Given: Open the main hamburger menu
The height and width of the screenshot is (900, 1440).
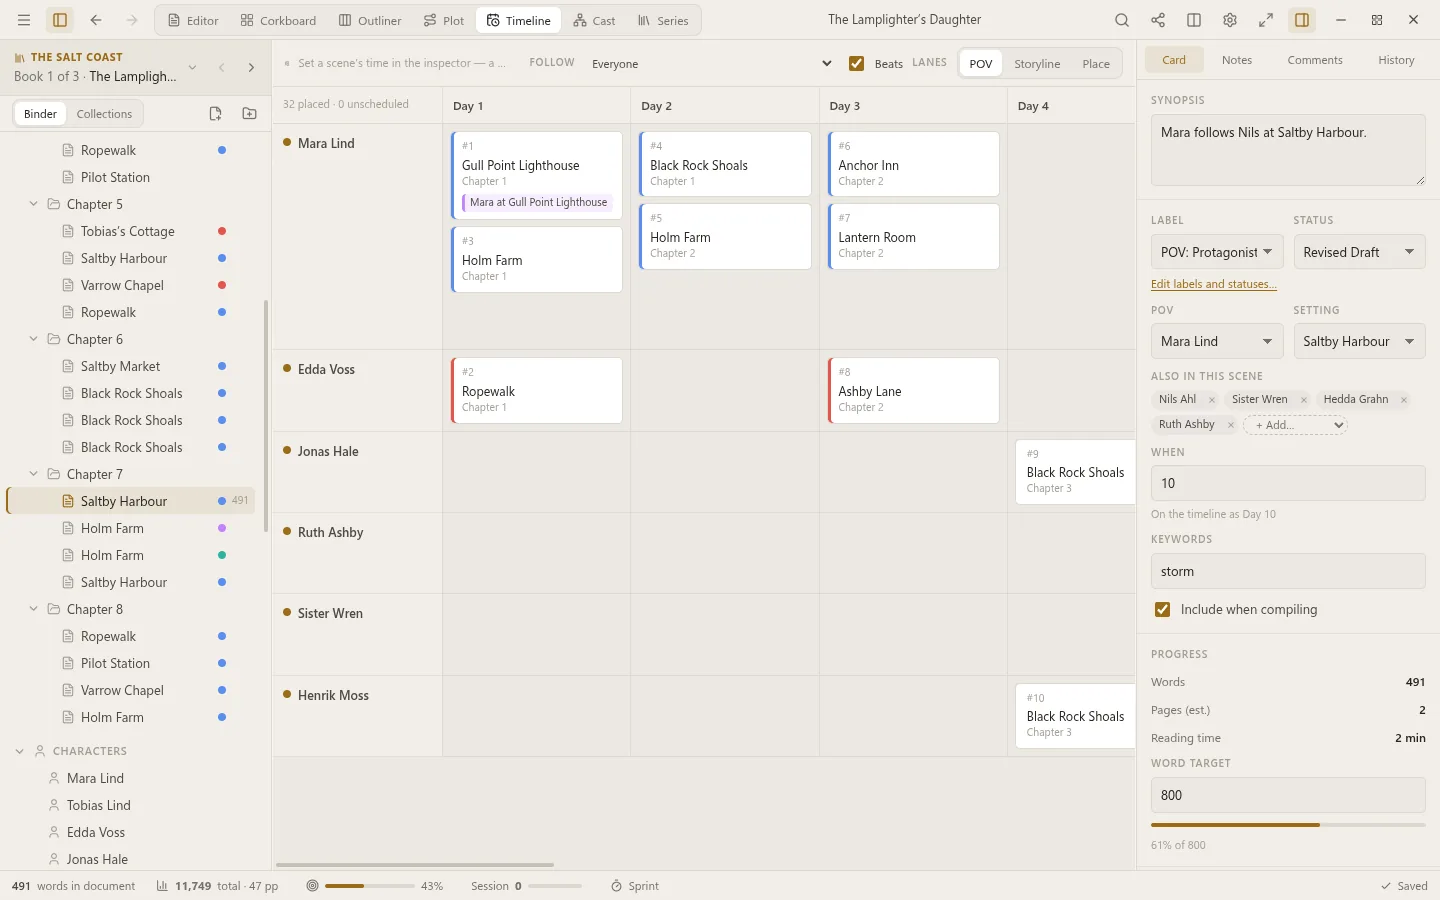Looking at the screenshot, I should pos(24,20).
